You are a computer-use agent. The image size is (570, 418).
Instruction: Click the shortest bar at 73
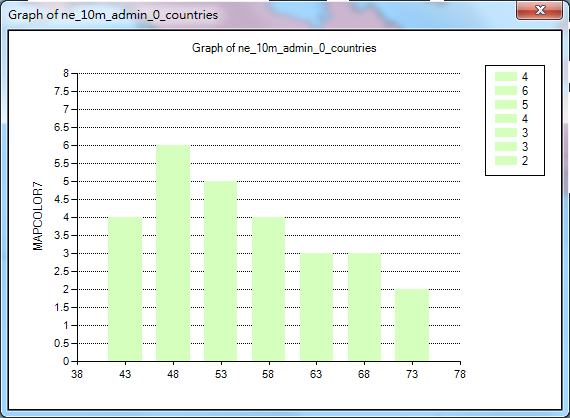(x=412, y=325)
